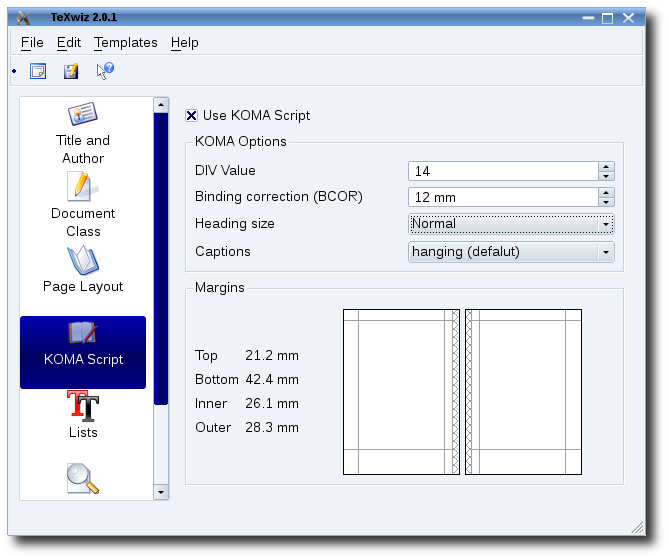The height and width of the screenshot is (559, 669).
Task: Open the Captions dropdown
Action: pyautogui.click(x=511, y=252)
